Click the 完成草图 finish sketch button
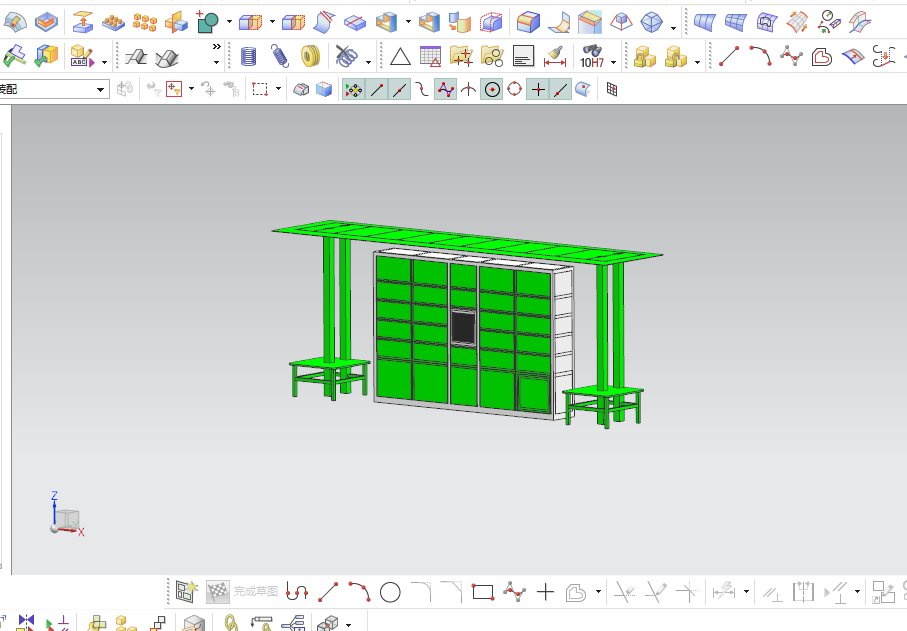The height and width of the screenshot is (631, 907). (242, 592)
